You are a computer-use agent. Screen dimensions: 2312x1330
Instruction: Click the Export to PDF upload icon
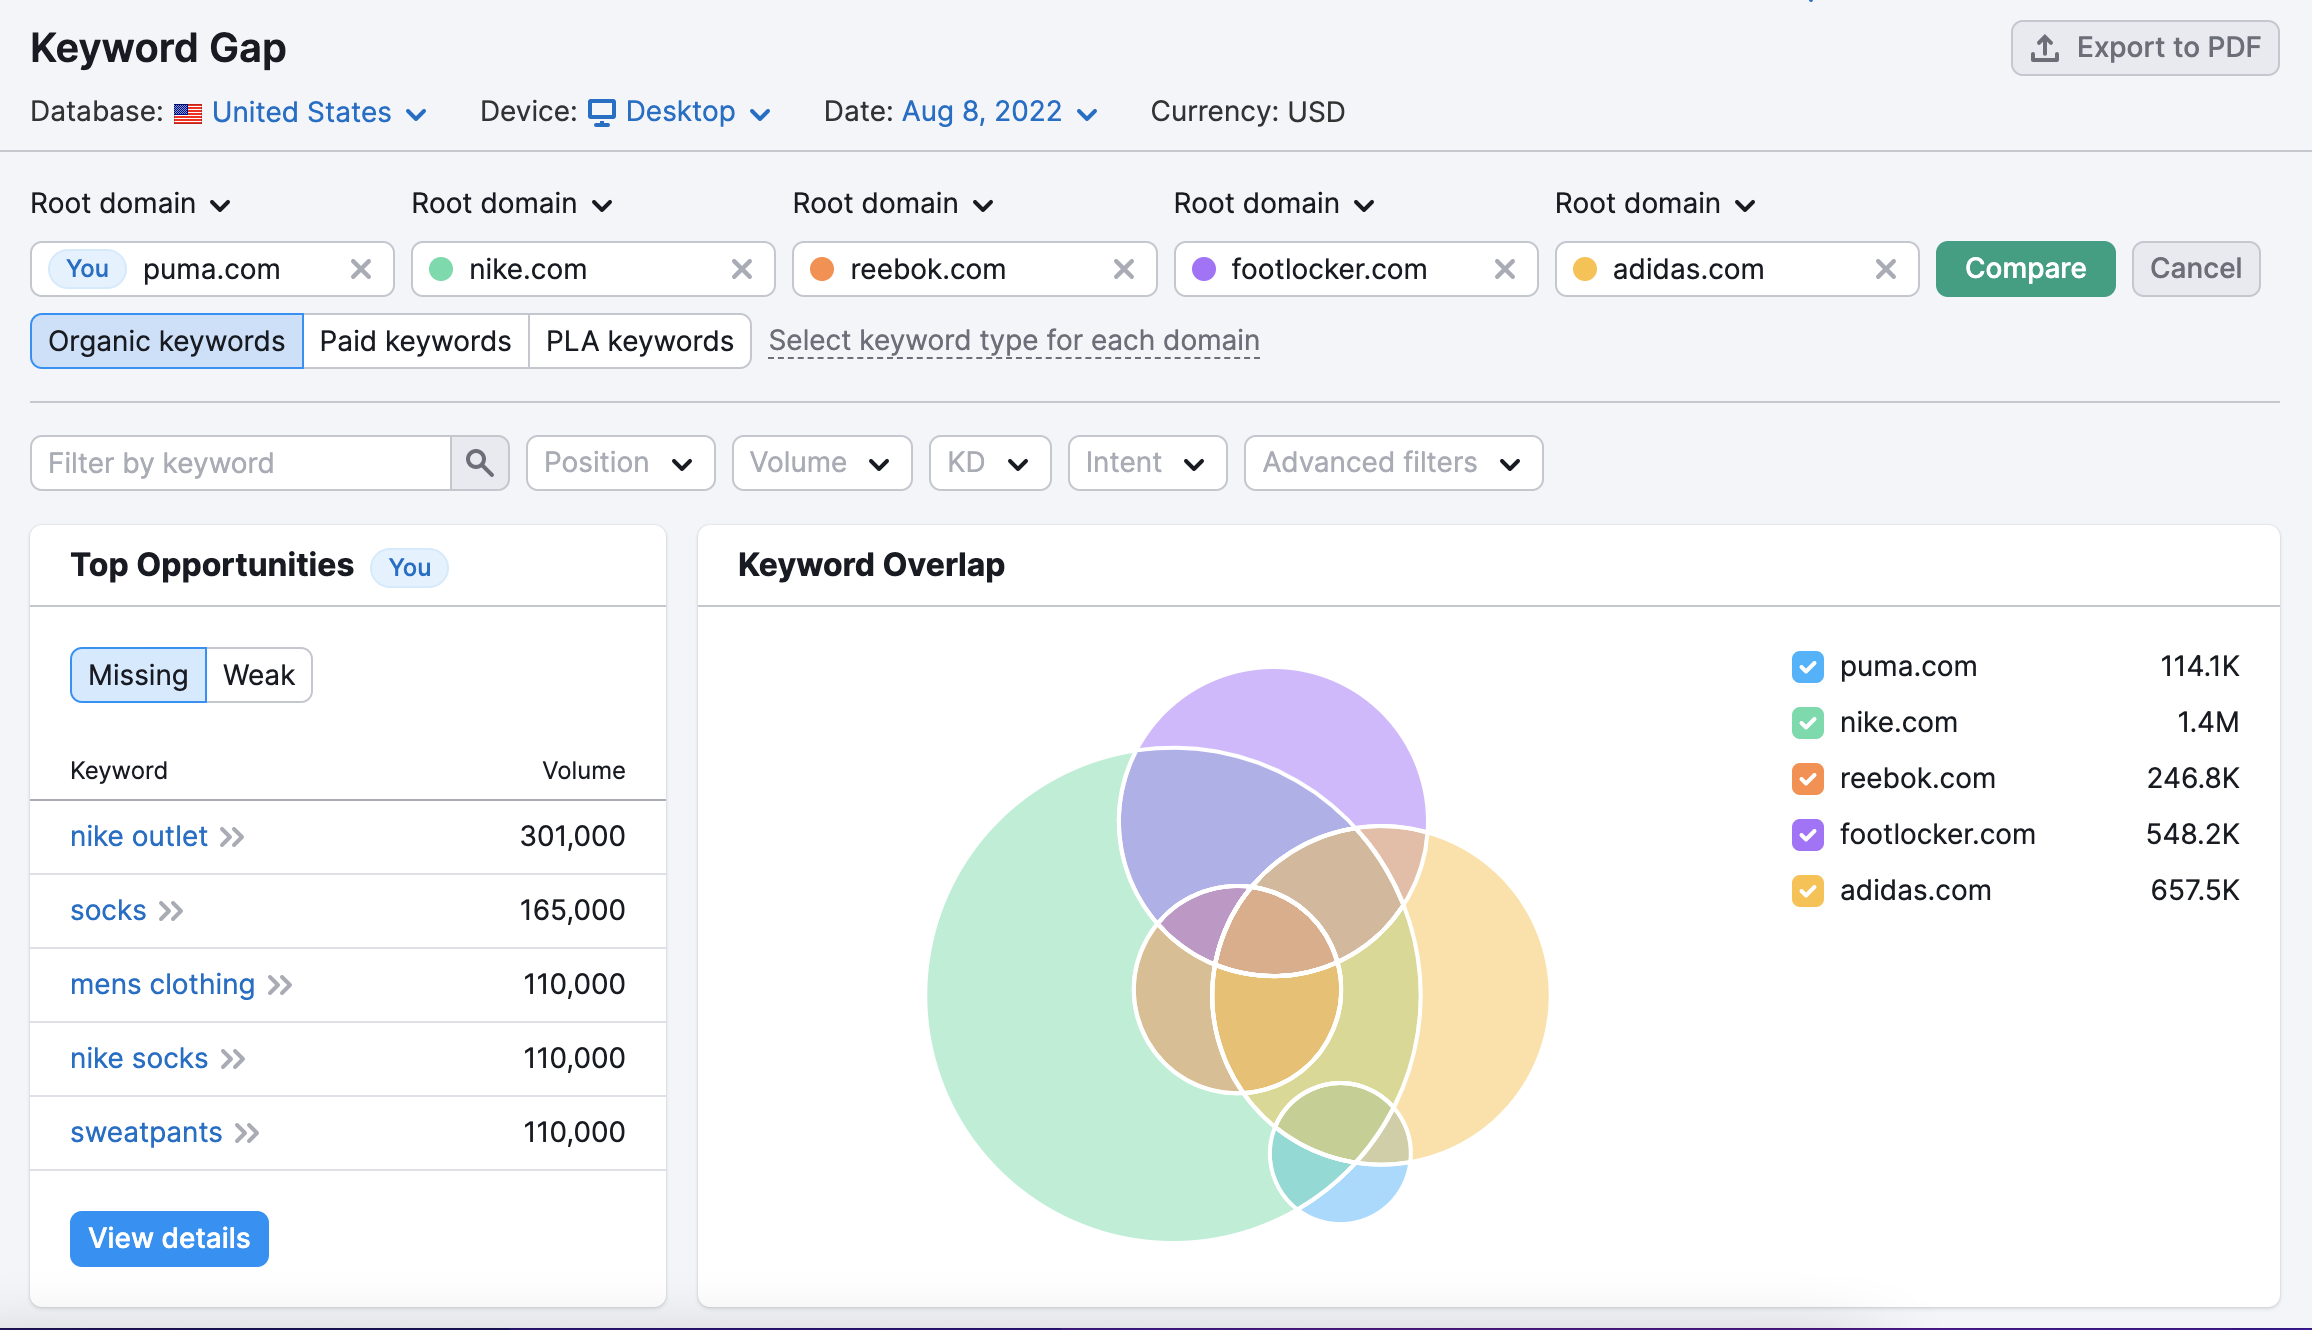click(x=2045, y=48)
